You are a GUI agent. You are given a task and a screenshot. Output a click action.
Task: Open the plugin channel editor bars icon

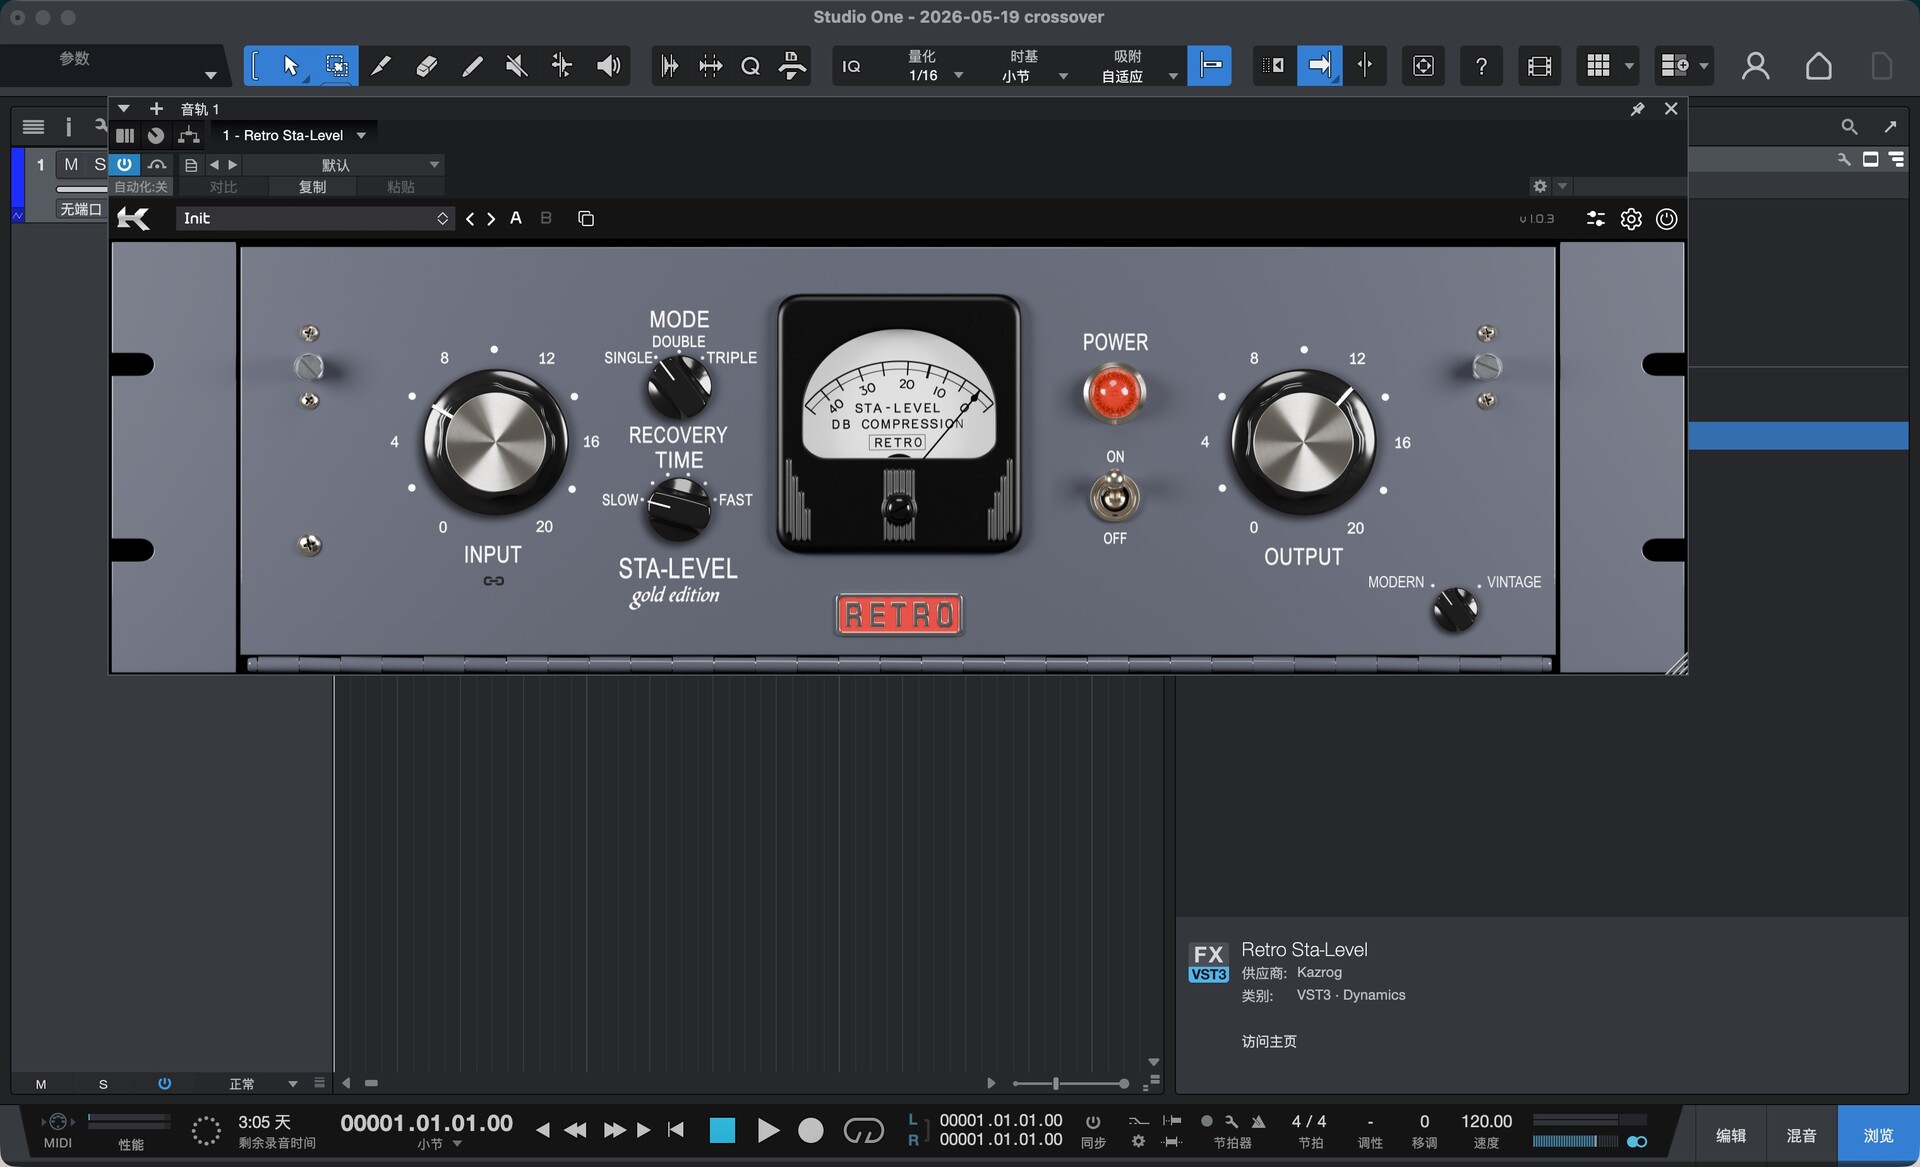(125, 135)
